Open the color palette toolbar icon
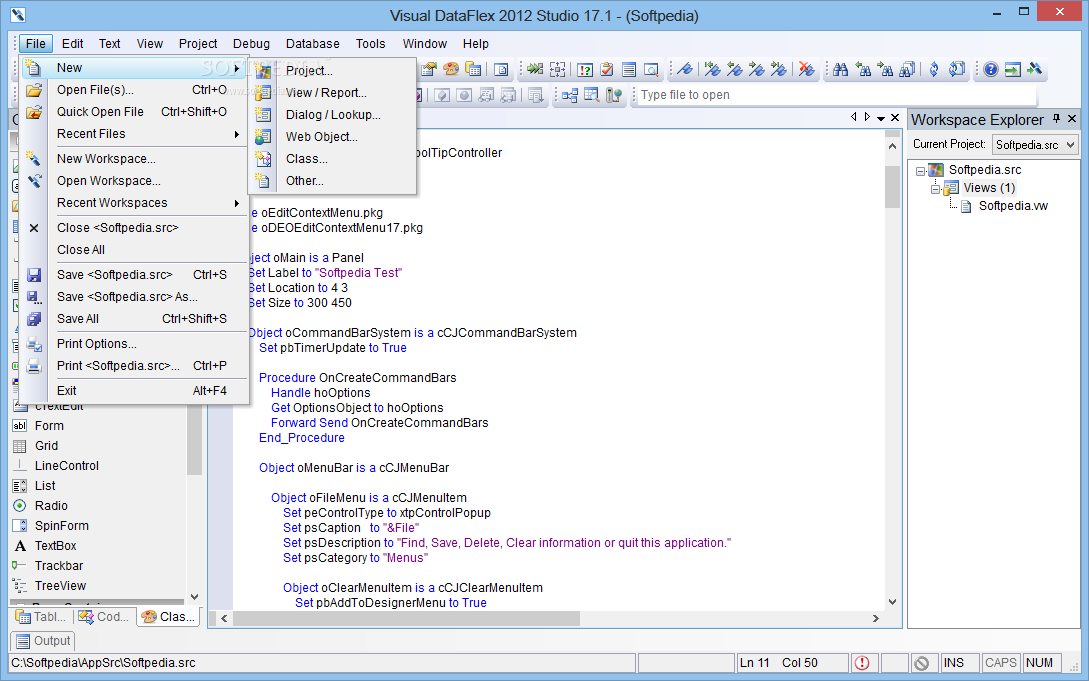The image size is (1089, 681). tap(451, 69)
